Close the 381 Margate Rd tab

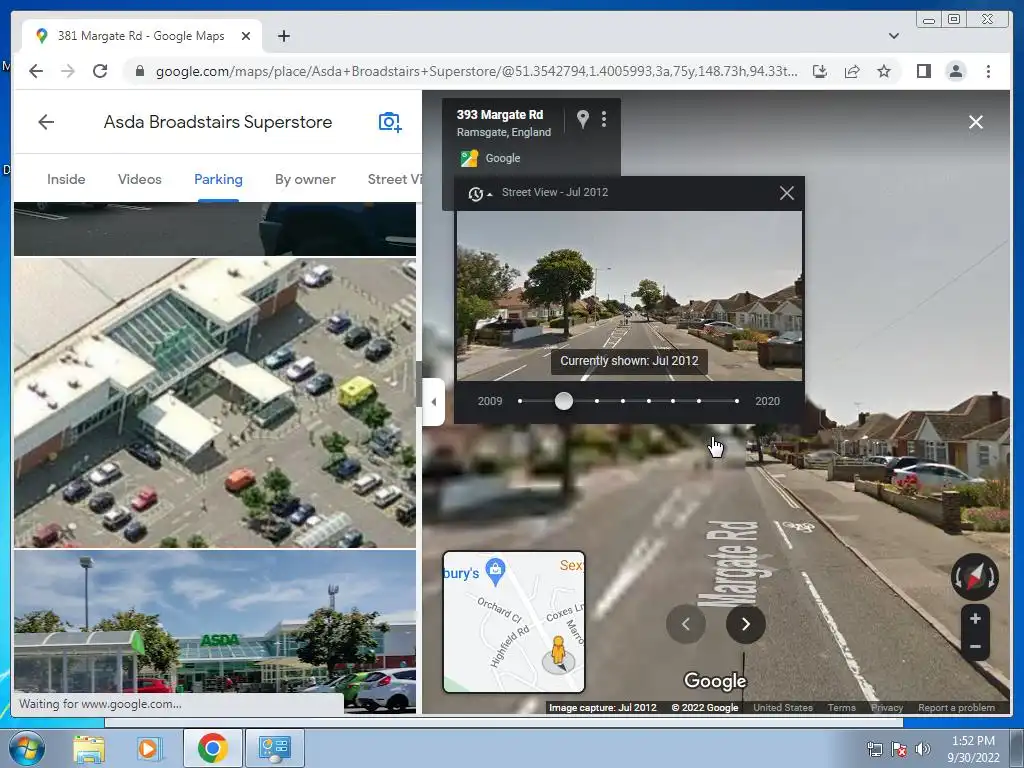tap(246, 36)
